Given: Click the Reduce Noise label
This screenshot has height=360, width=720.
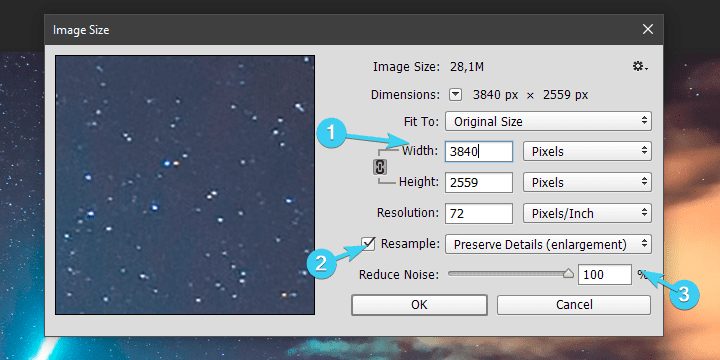Looking at the screenshot, I should coord(399,275).
